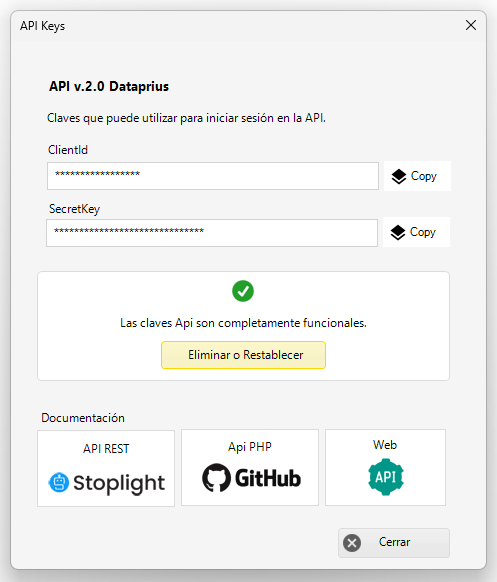Image resolution: width=497 pixels, height=582 pixels.
Task: Focus the ClientId masked input field
Action: point(213,176)
